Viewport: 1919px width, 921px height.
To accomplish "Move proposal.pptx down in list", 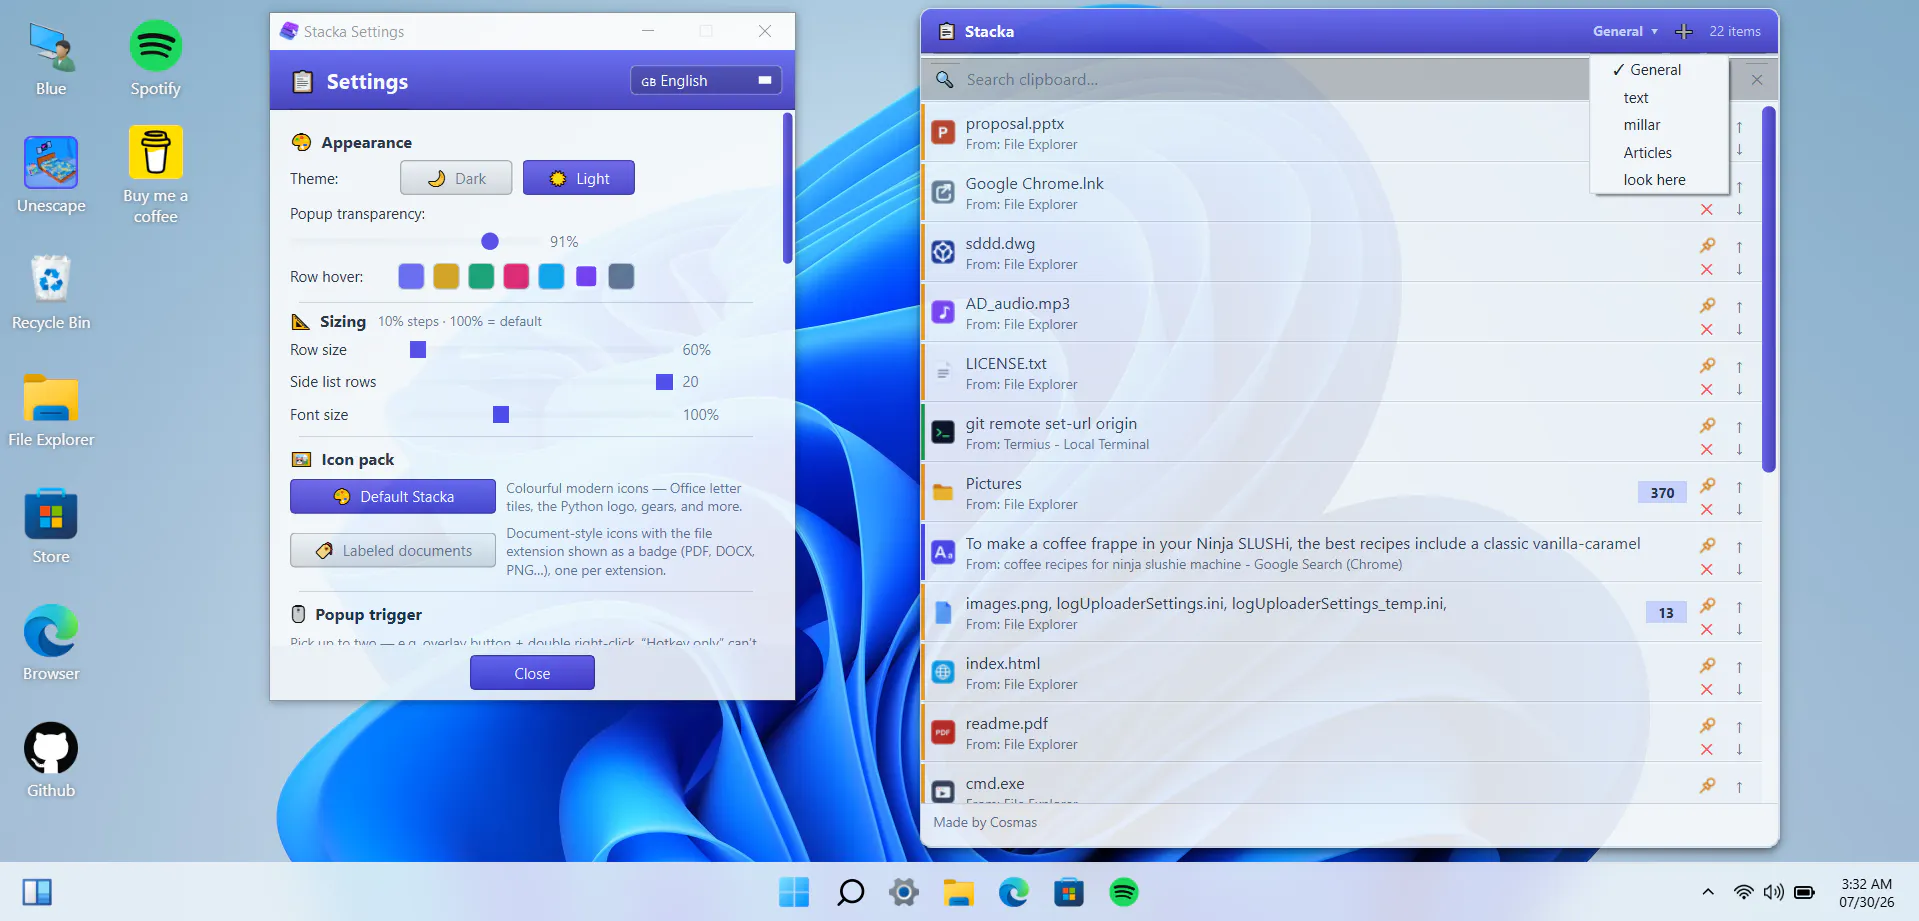I will coord(1739,149).
